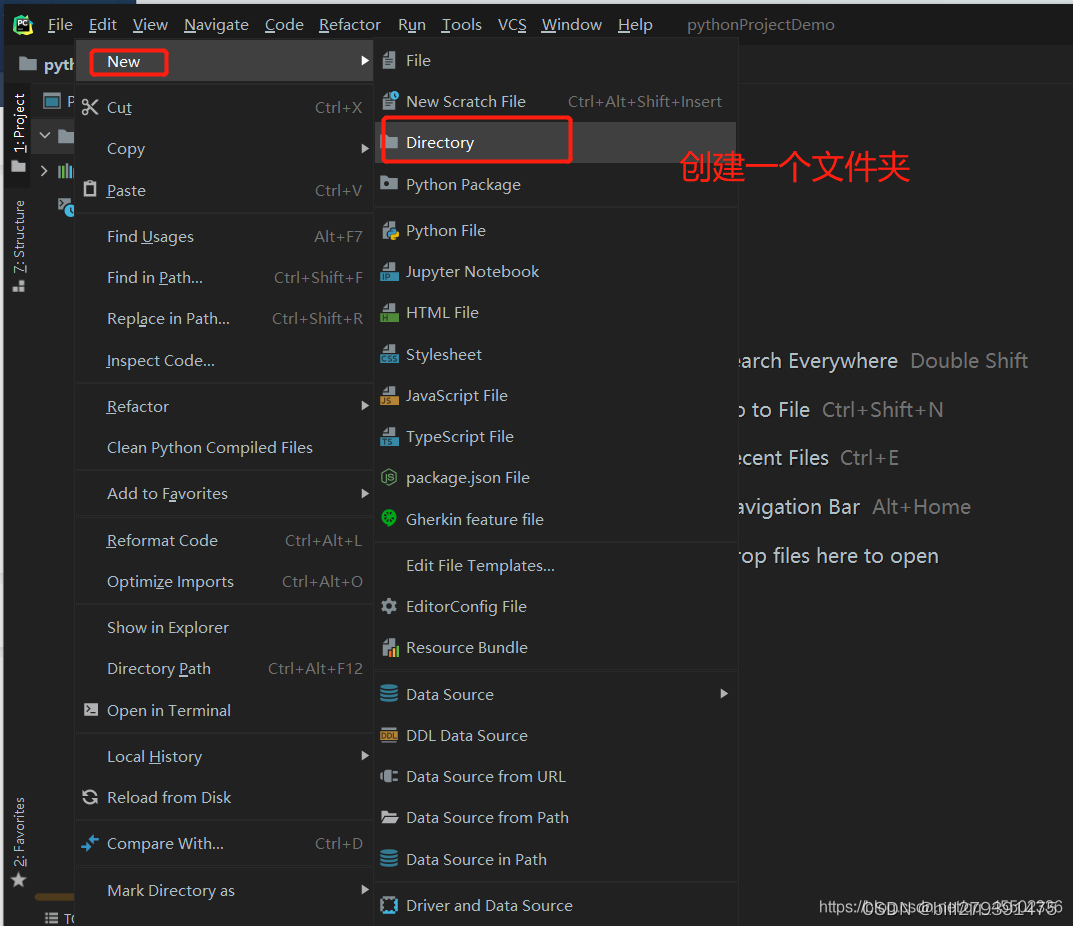1073x926 pixels.
Task: Click the Paste clipboard icon
Action: (x=90, y=189)
